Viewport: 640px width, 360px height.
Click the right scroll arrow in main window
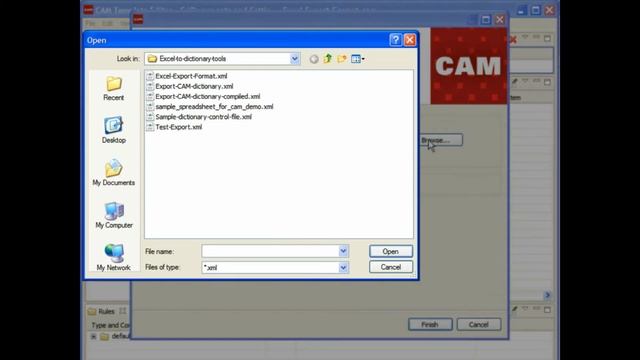547,295
